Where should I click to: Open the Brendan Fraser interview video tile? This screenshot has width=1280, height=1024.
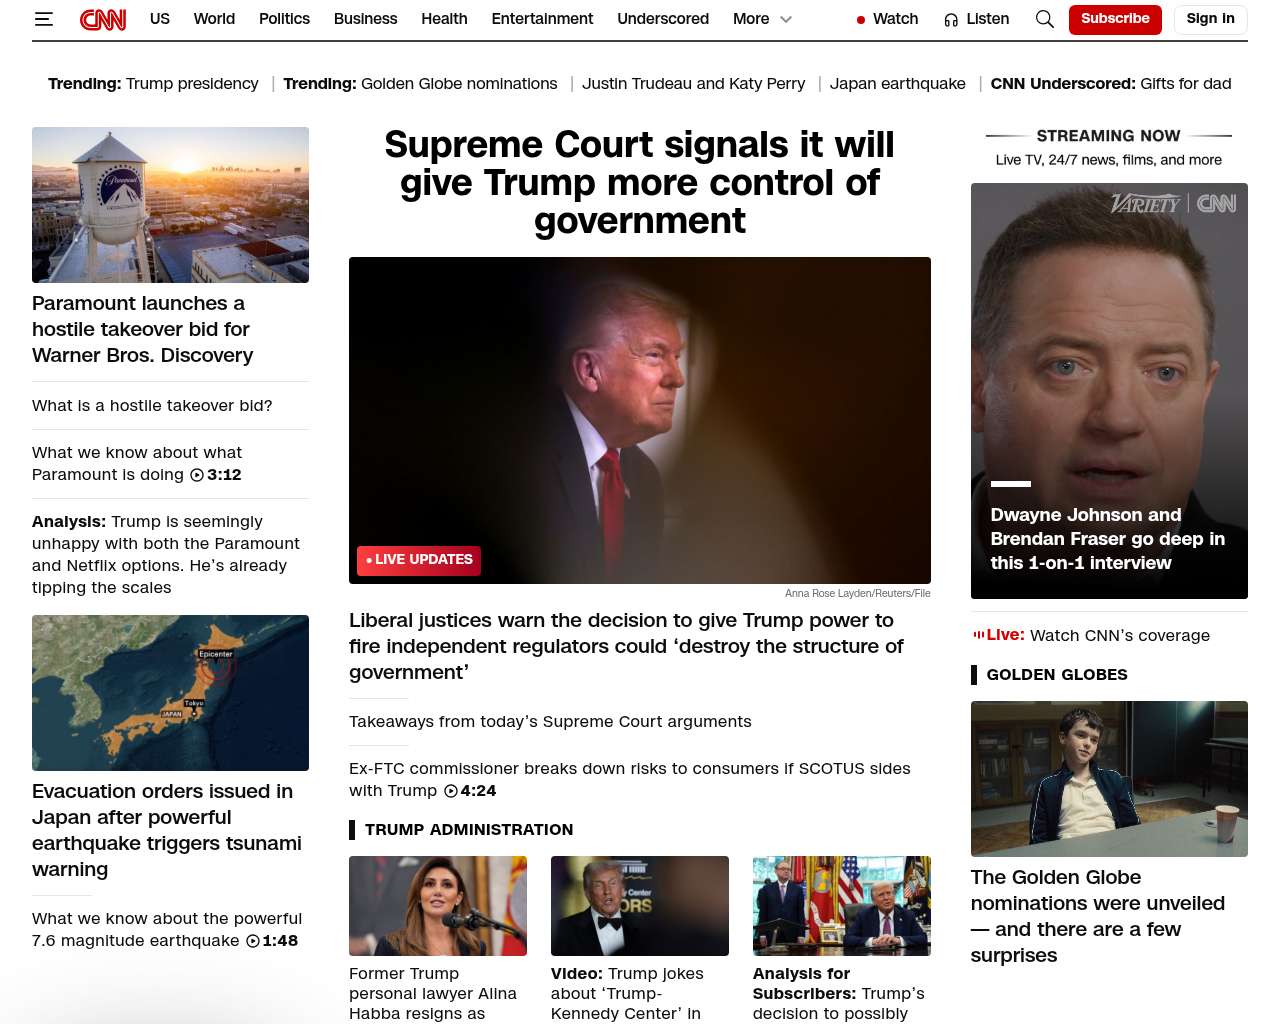[x=1109, y=391]
